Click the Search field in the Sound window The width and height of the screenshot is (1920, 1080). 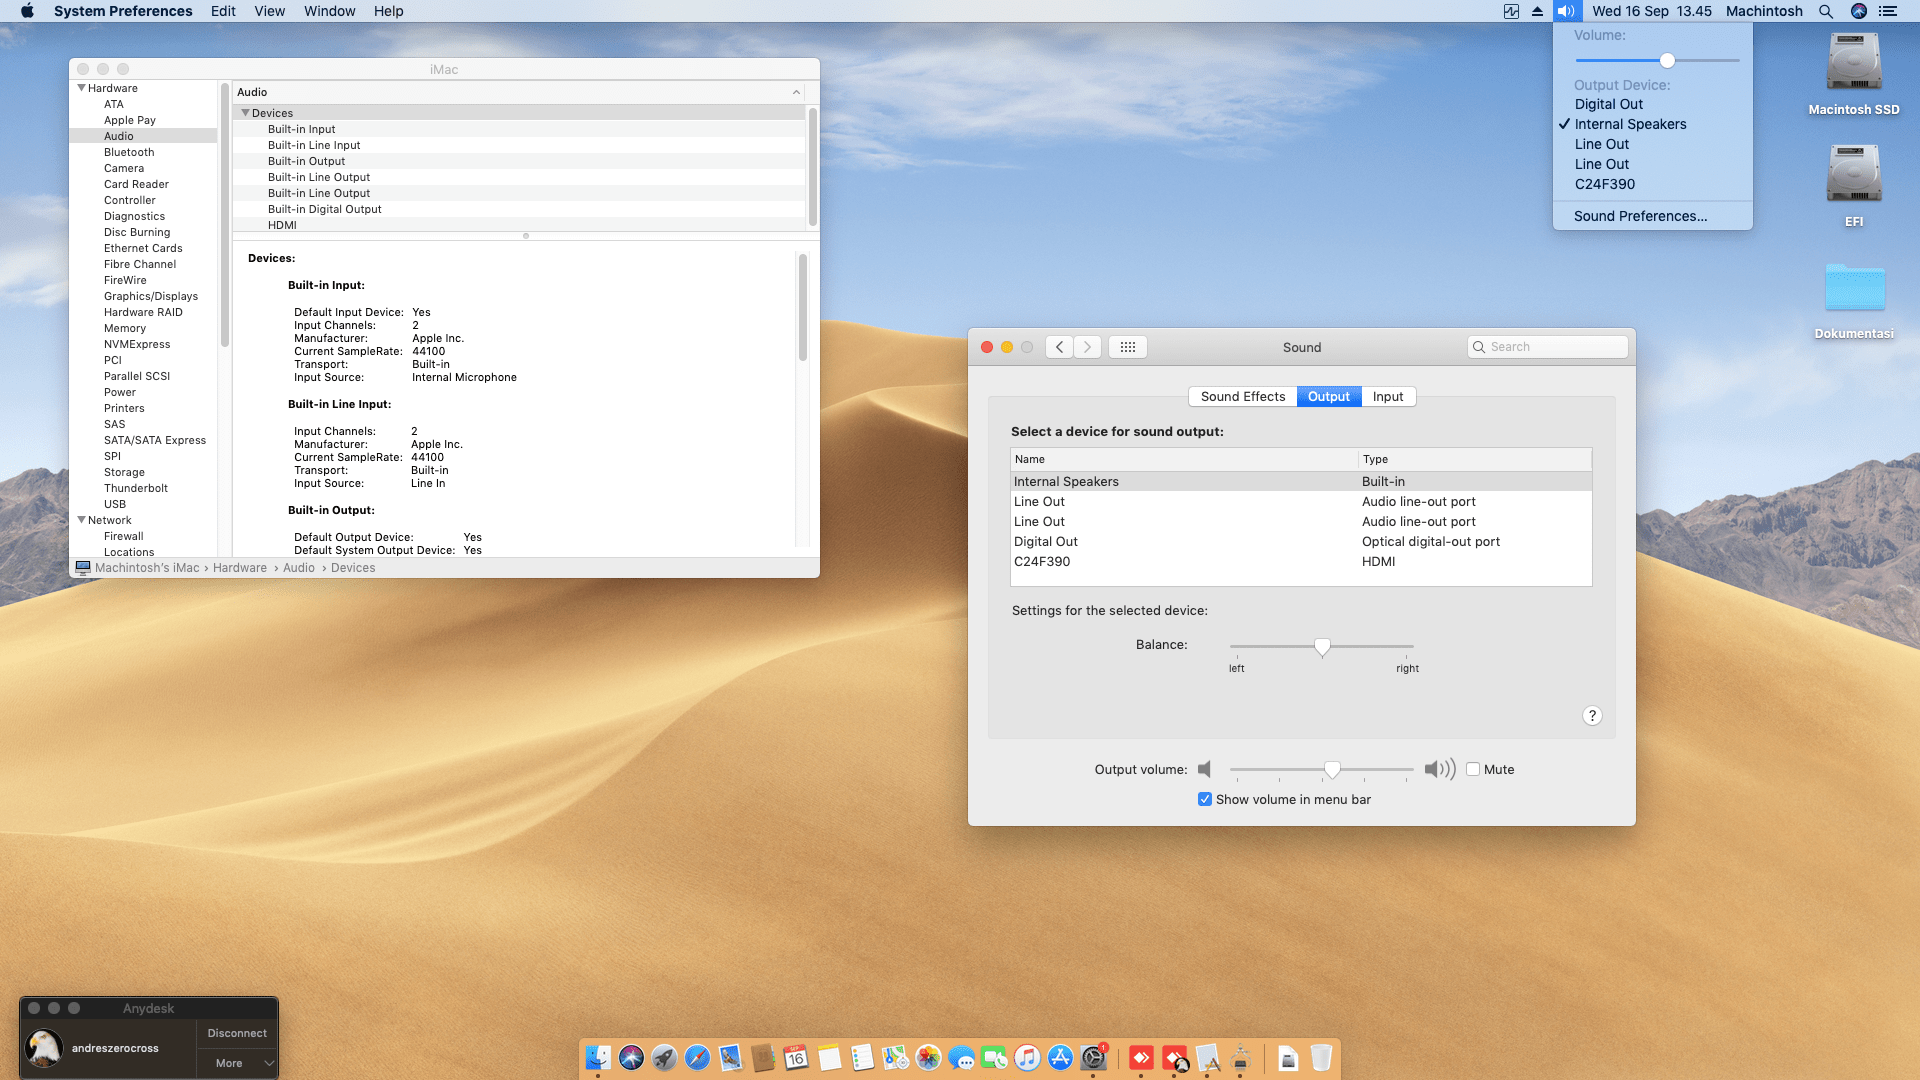click(x=1547, y=346)
